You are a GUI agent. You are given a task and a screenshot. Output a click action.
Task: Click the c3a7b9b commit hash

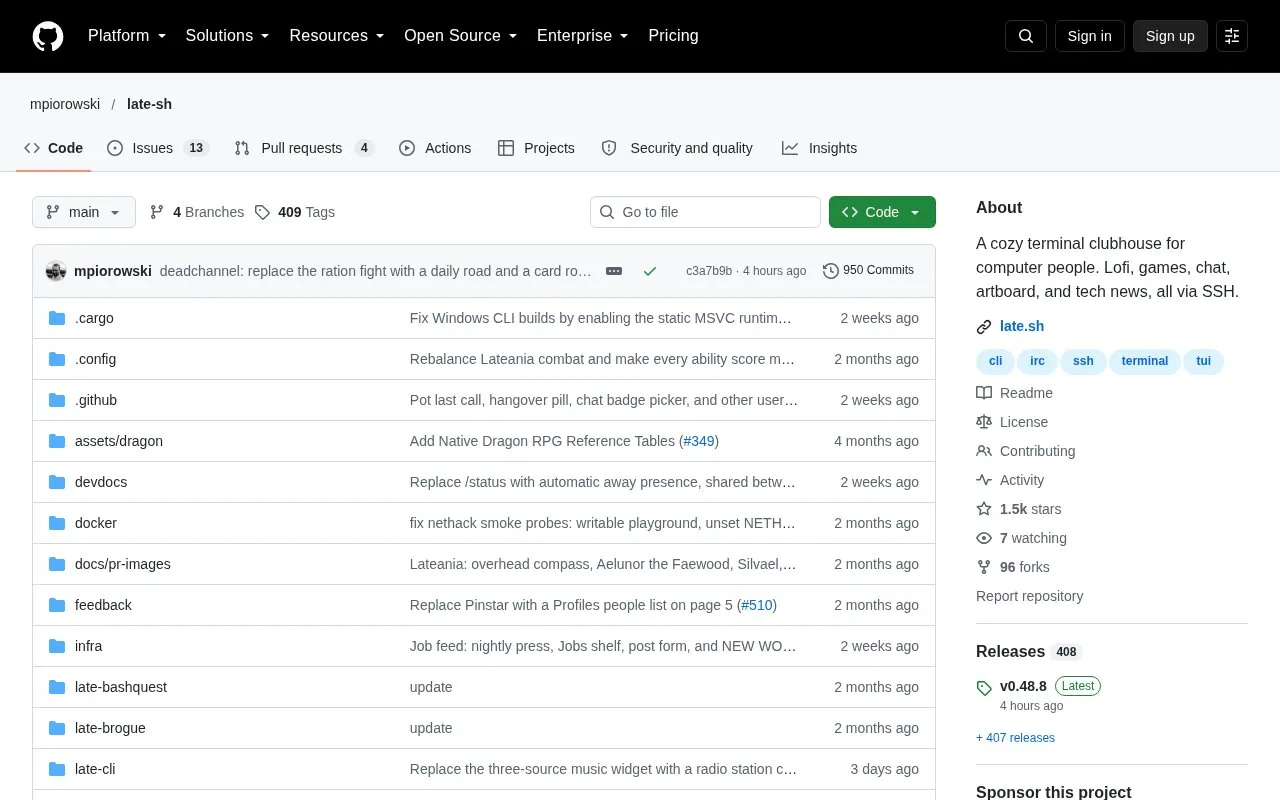click(709, 271)
